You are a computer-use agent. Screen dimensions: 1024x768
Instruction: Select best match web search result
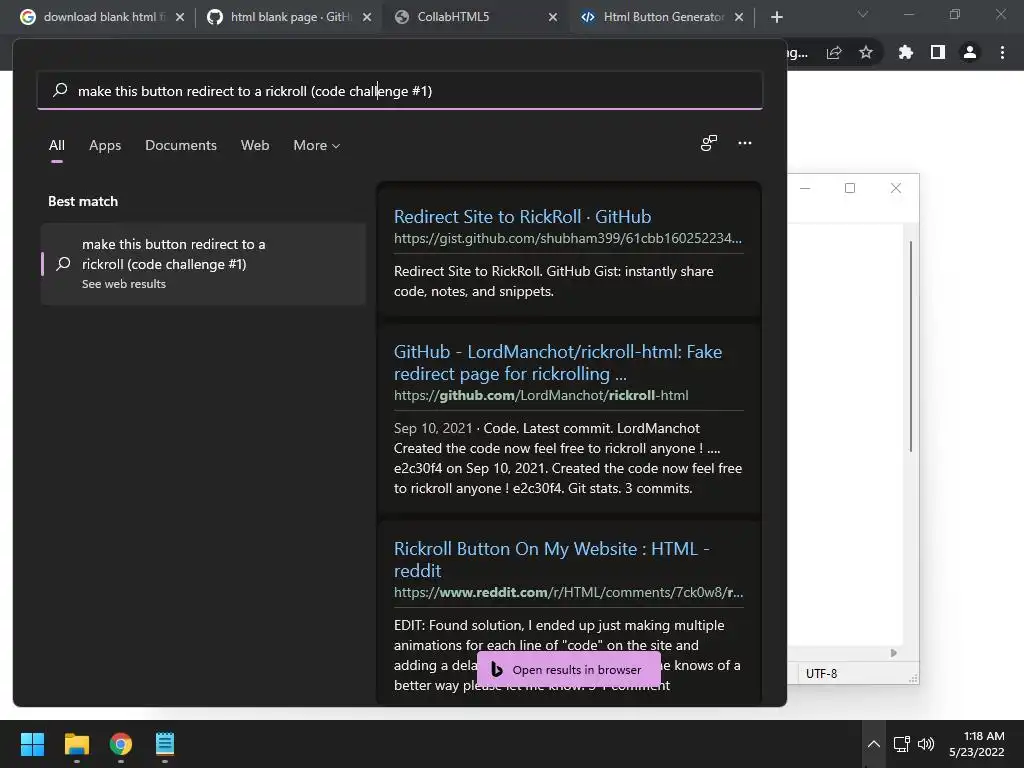tap(203, 264)
